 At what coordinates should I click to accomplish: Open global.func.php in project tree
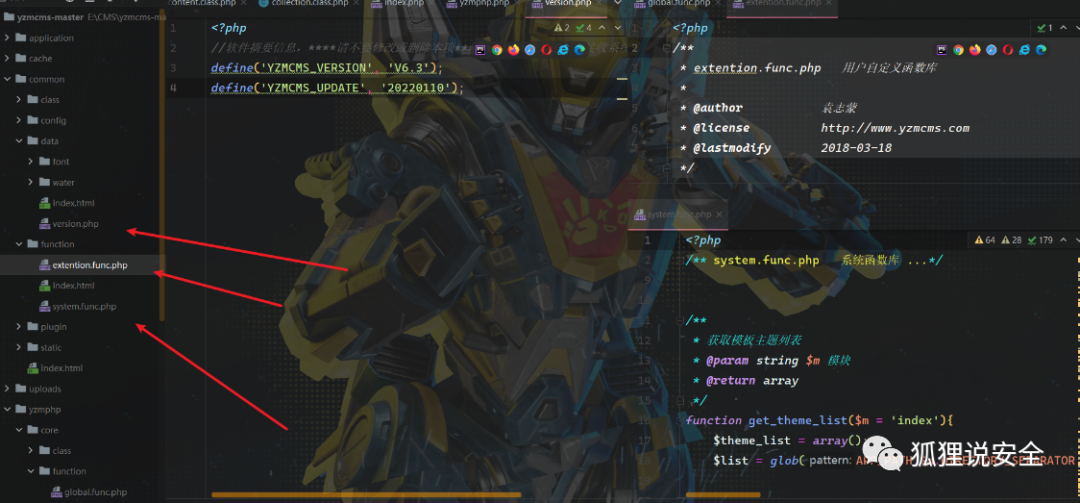tap(95, 492)
